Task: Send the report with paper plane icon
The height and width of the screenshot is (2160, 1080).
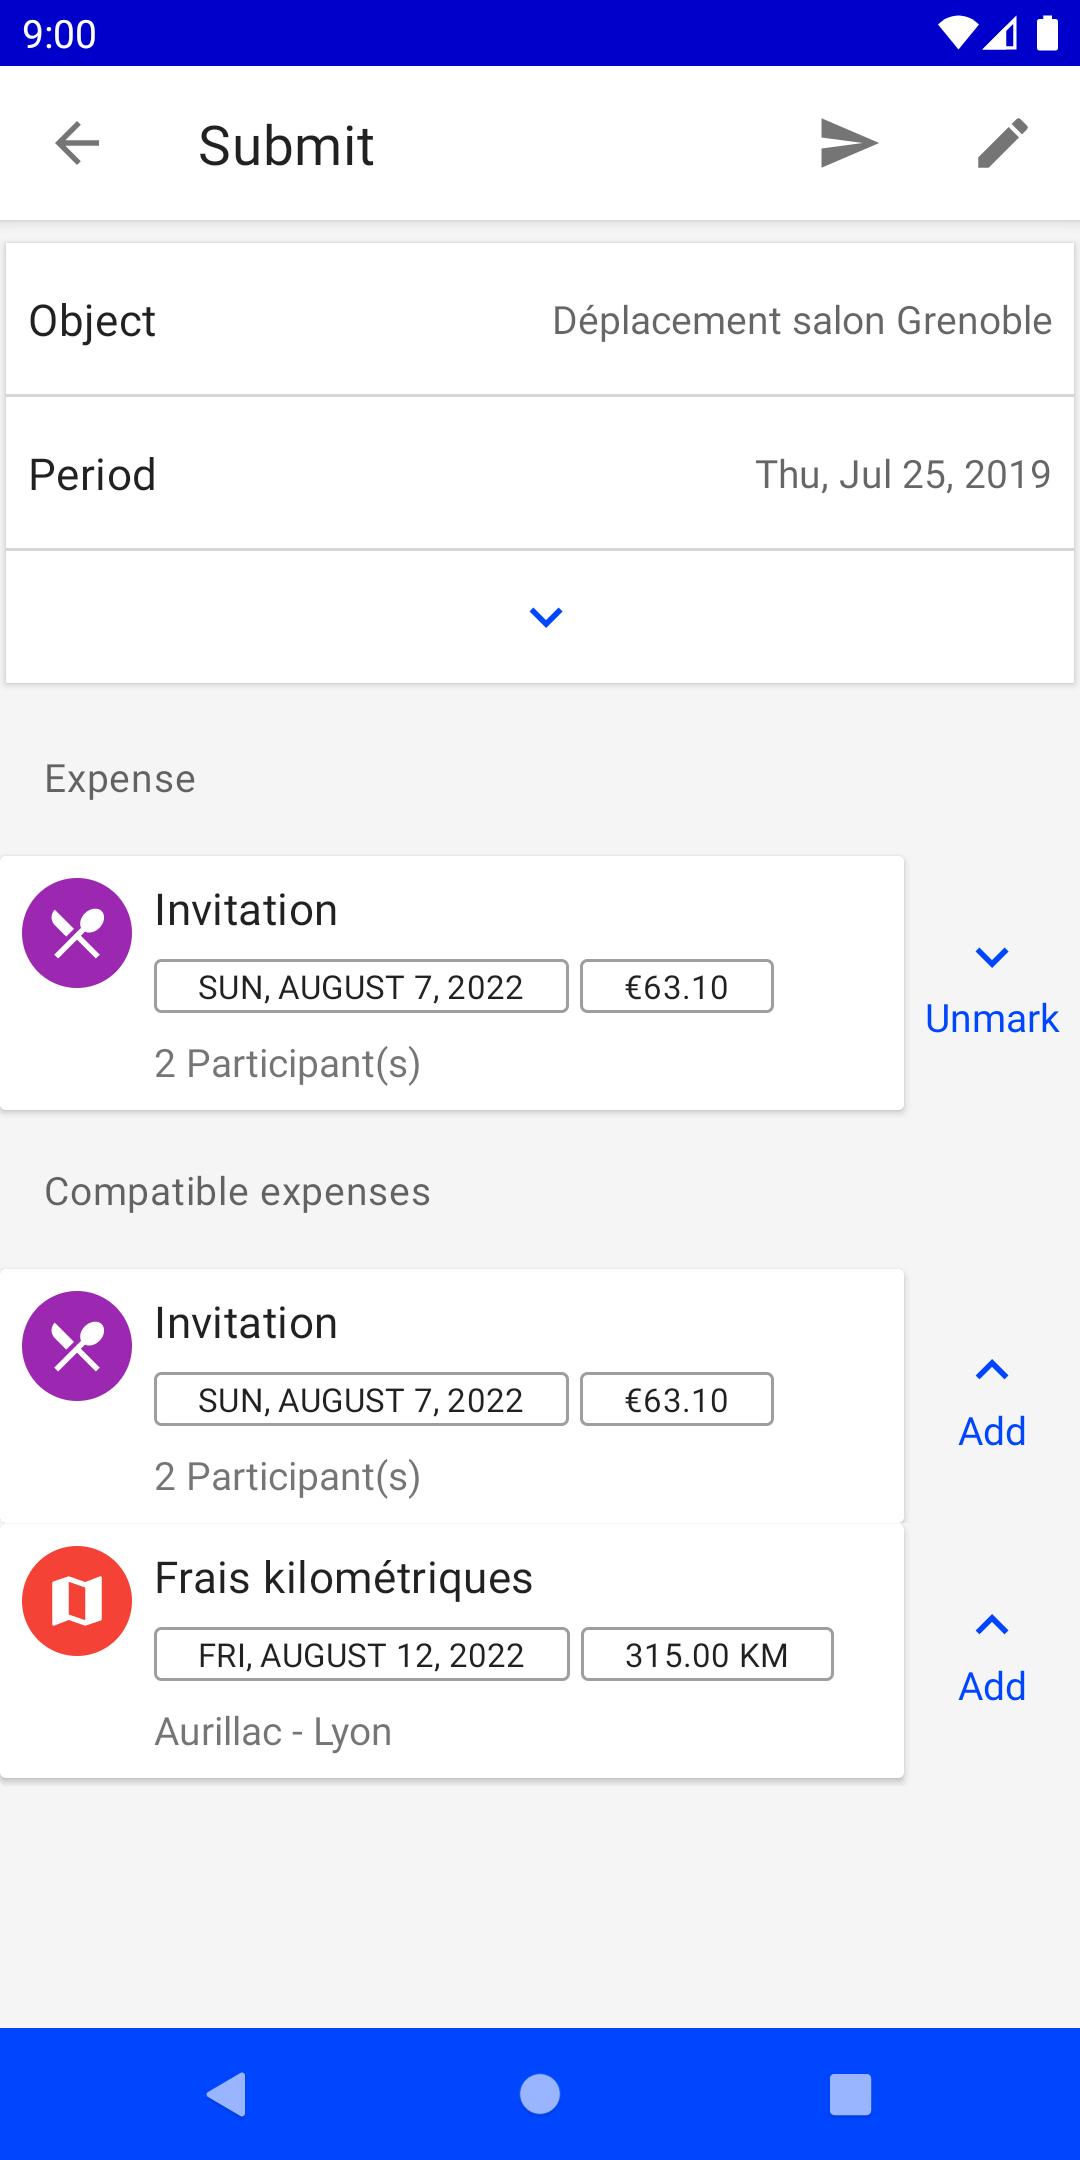Action: (849, 143)
